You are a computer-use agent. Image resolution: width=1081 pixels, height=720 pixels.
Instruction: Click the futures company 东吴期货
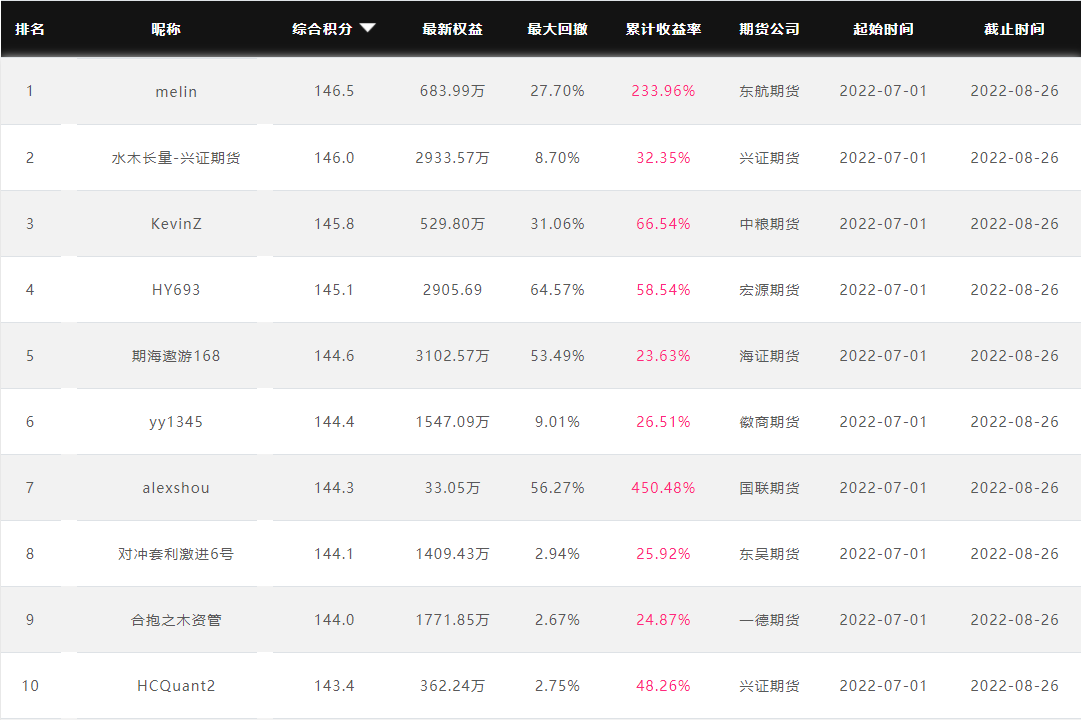pos(769,554)
